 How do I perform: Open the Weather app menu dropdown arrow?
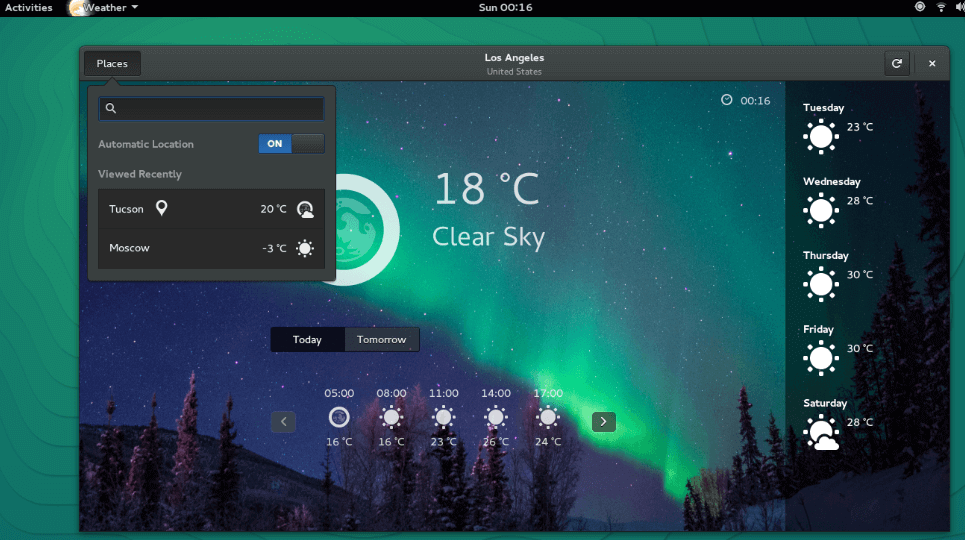pos(135,7)
